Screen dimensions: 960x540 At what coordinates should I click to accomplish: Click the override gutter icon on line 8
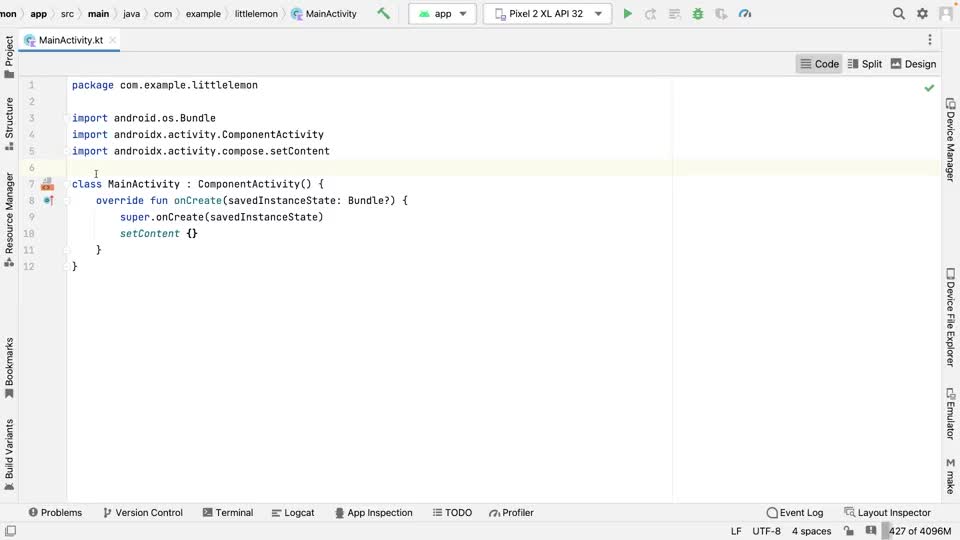[47, 201]
